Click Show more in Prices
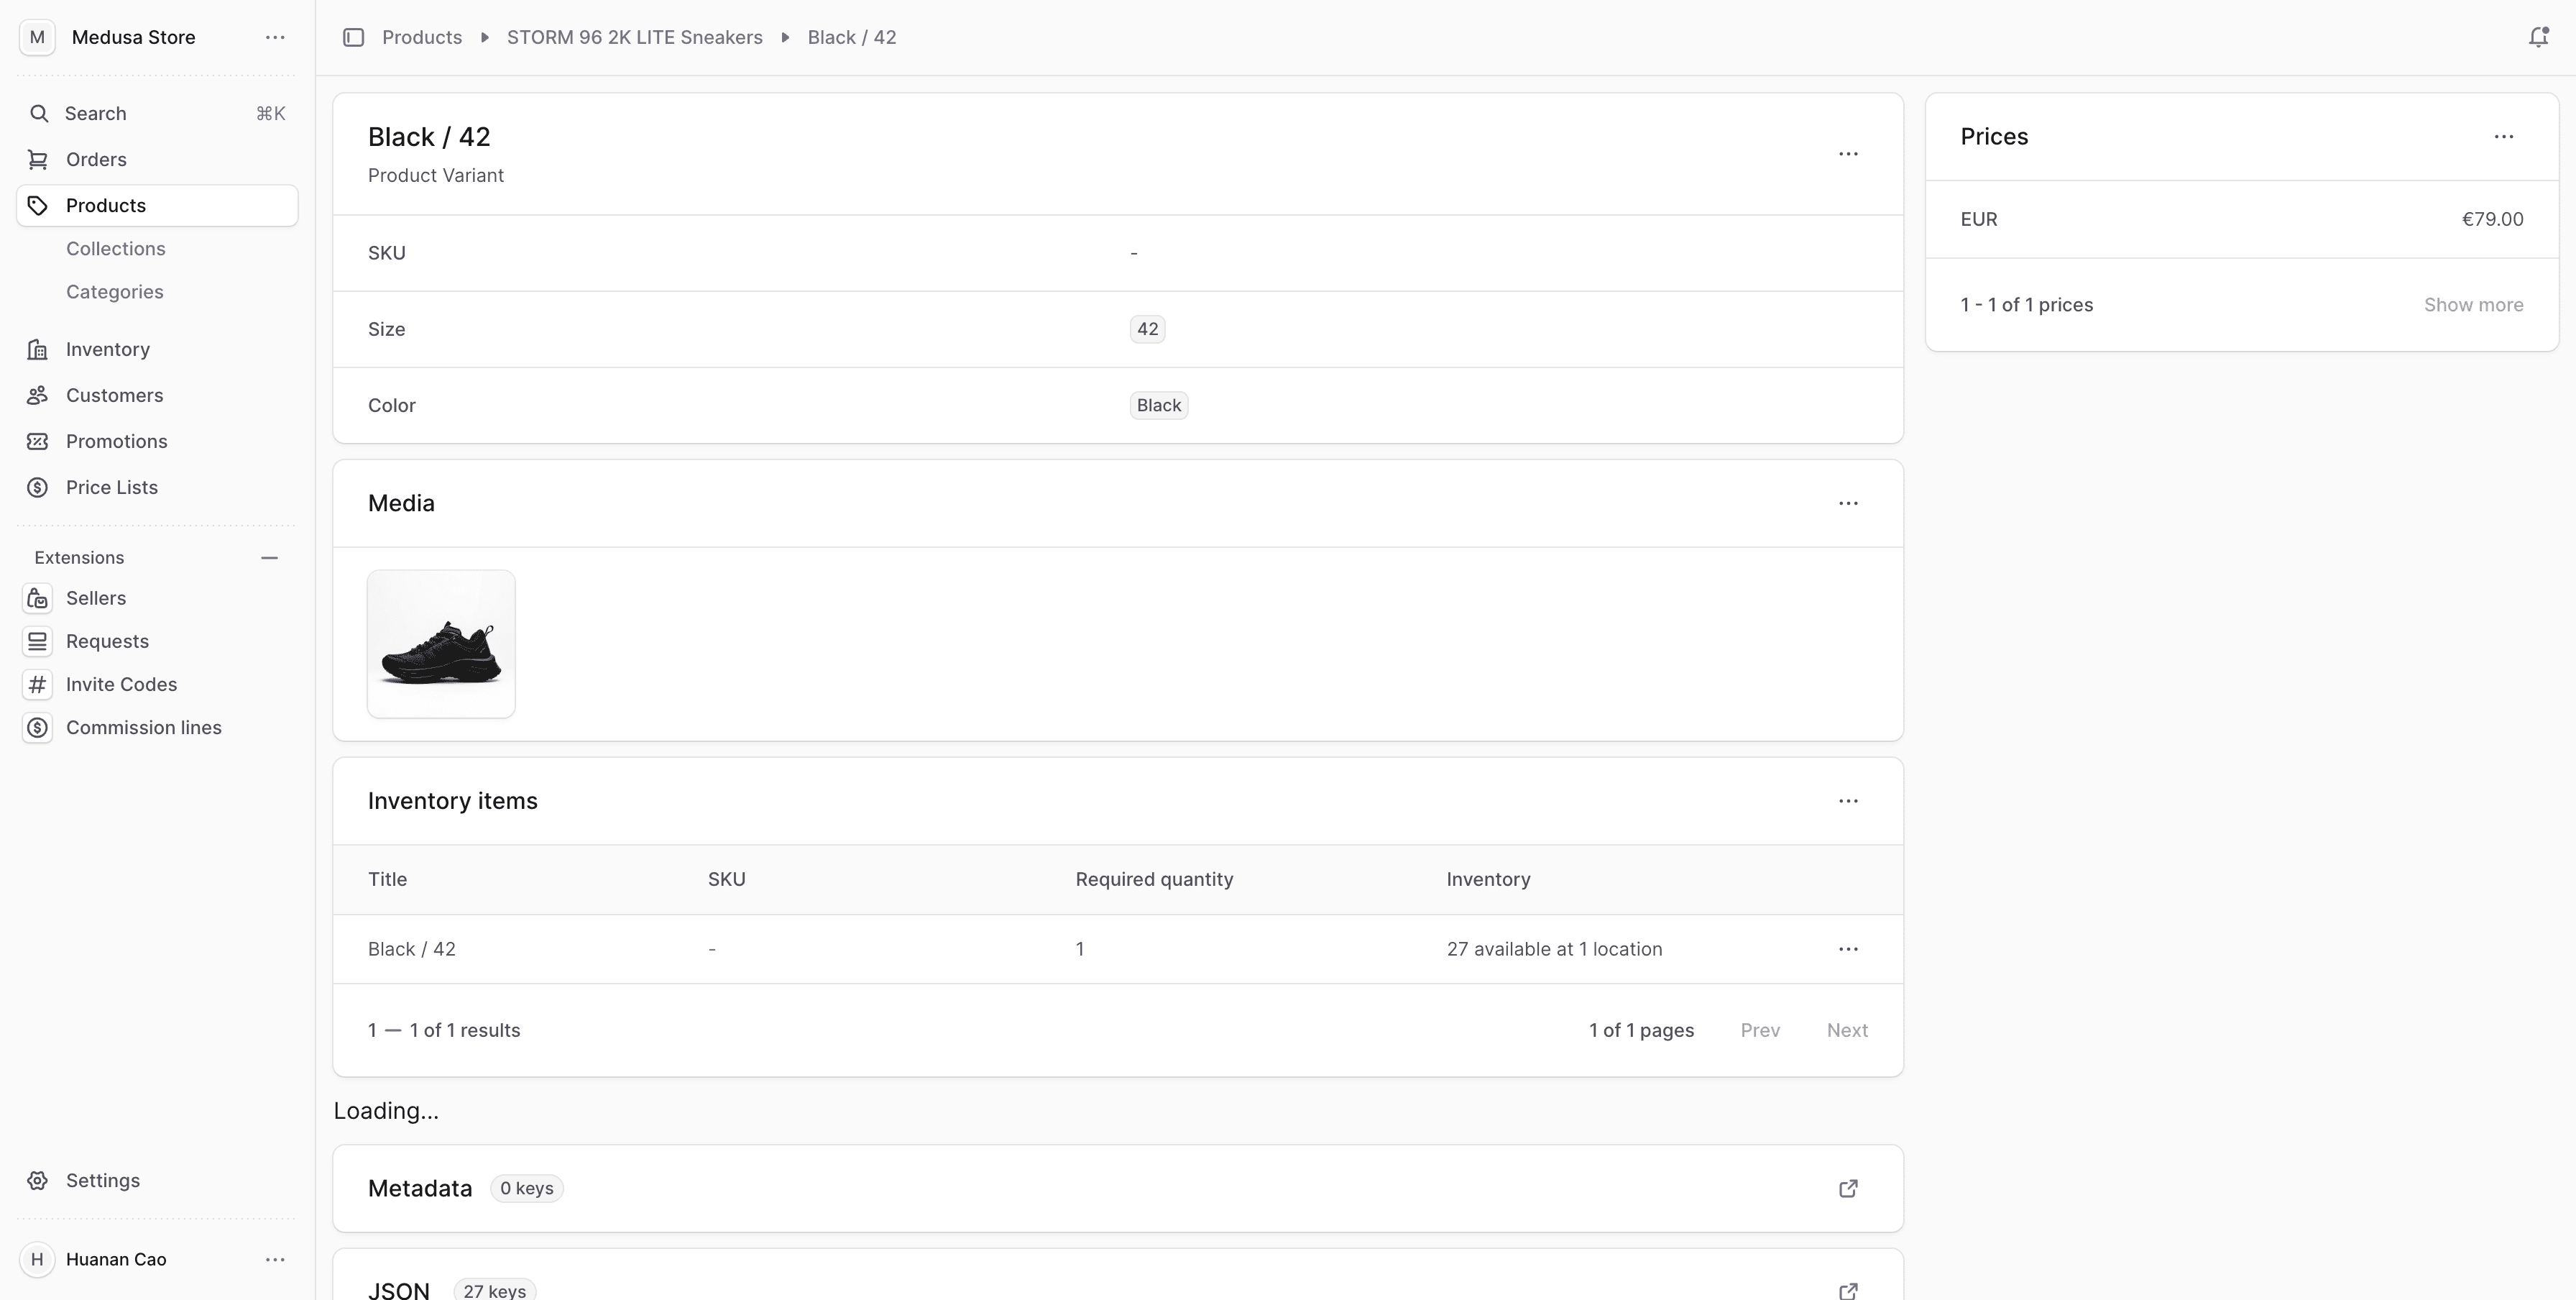 pyautogui.click(x=2472, y=305)
